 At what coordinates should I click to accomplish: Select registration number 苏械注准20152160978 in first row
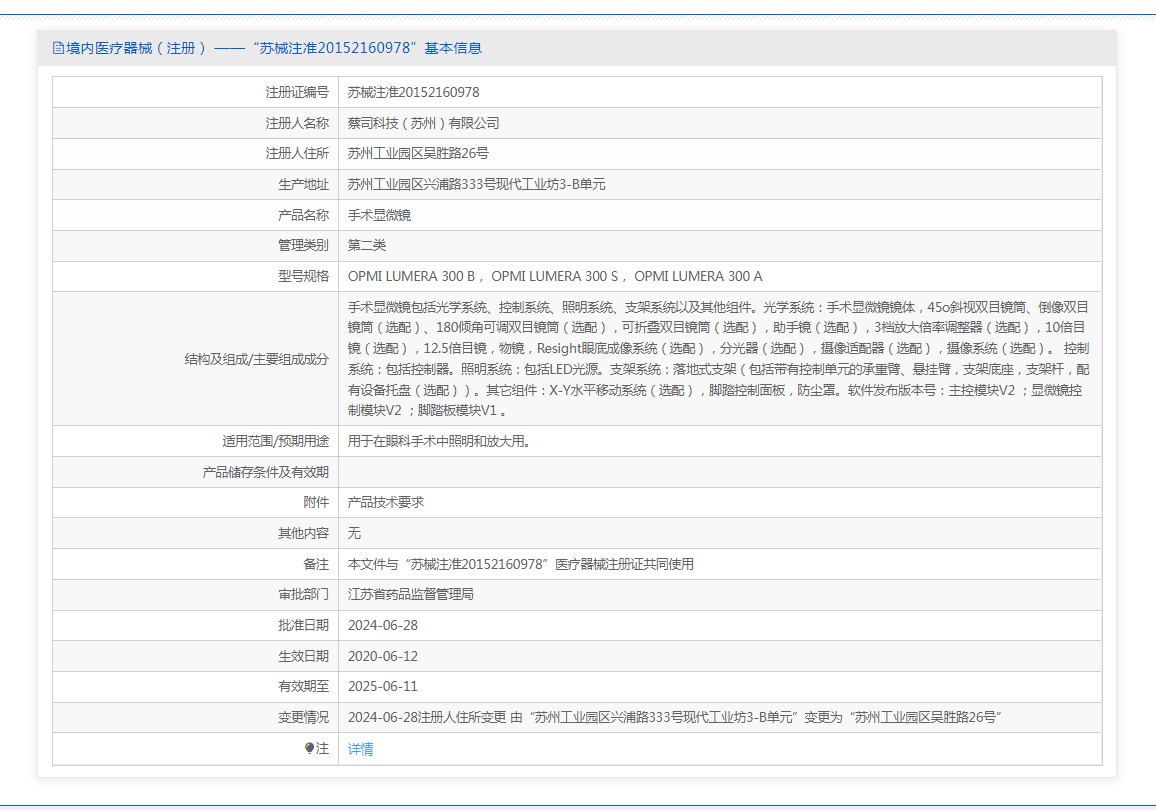pos(413,92)
